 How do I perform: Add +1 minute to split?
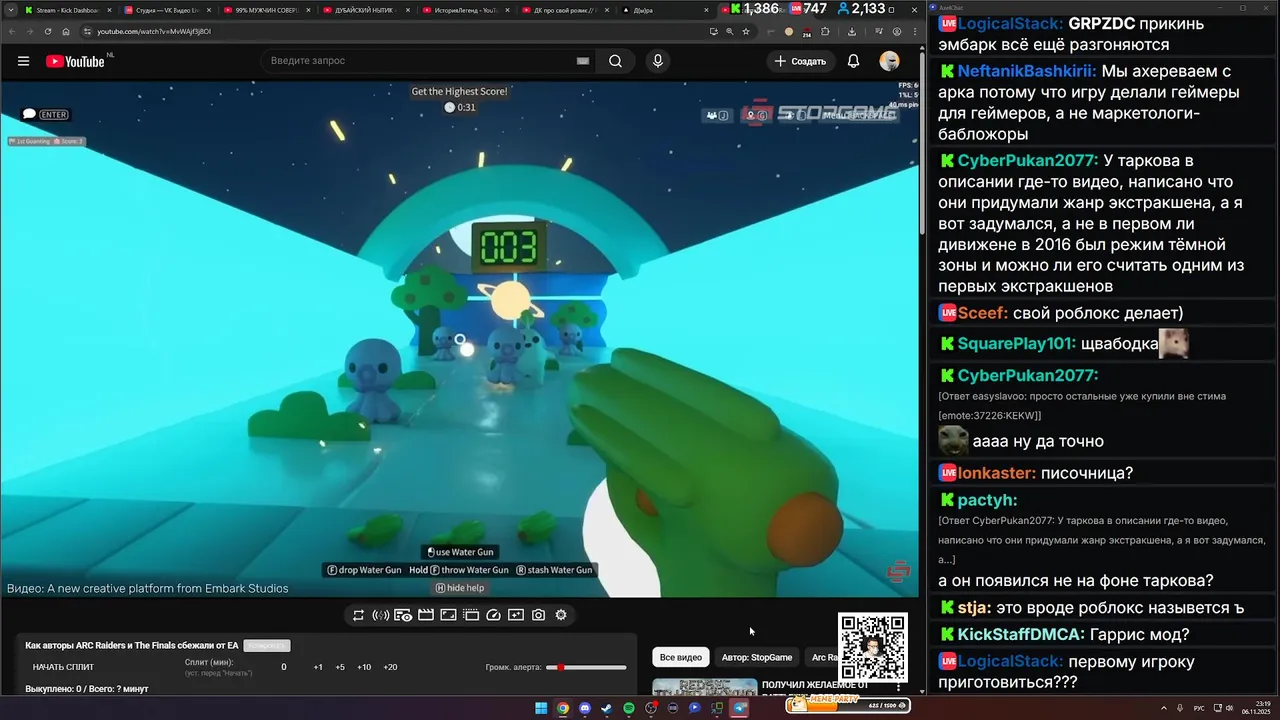click(318, 667)
